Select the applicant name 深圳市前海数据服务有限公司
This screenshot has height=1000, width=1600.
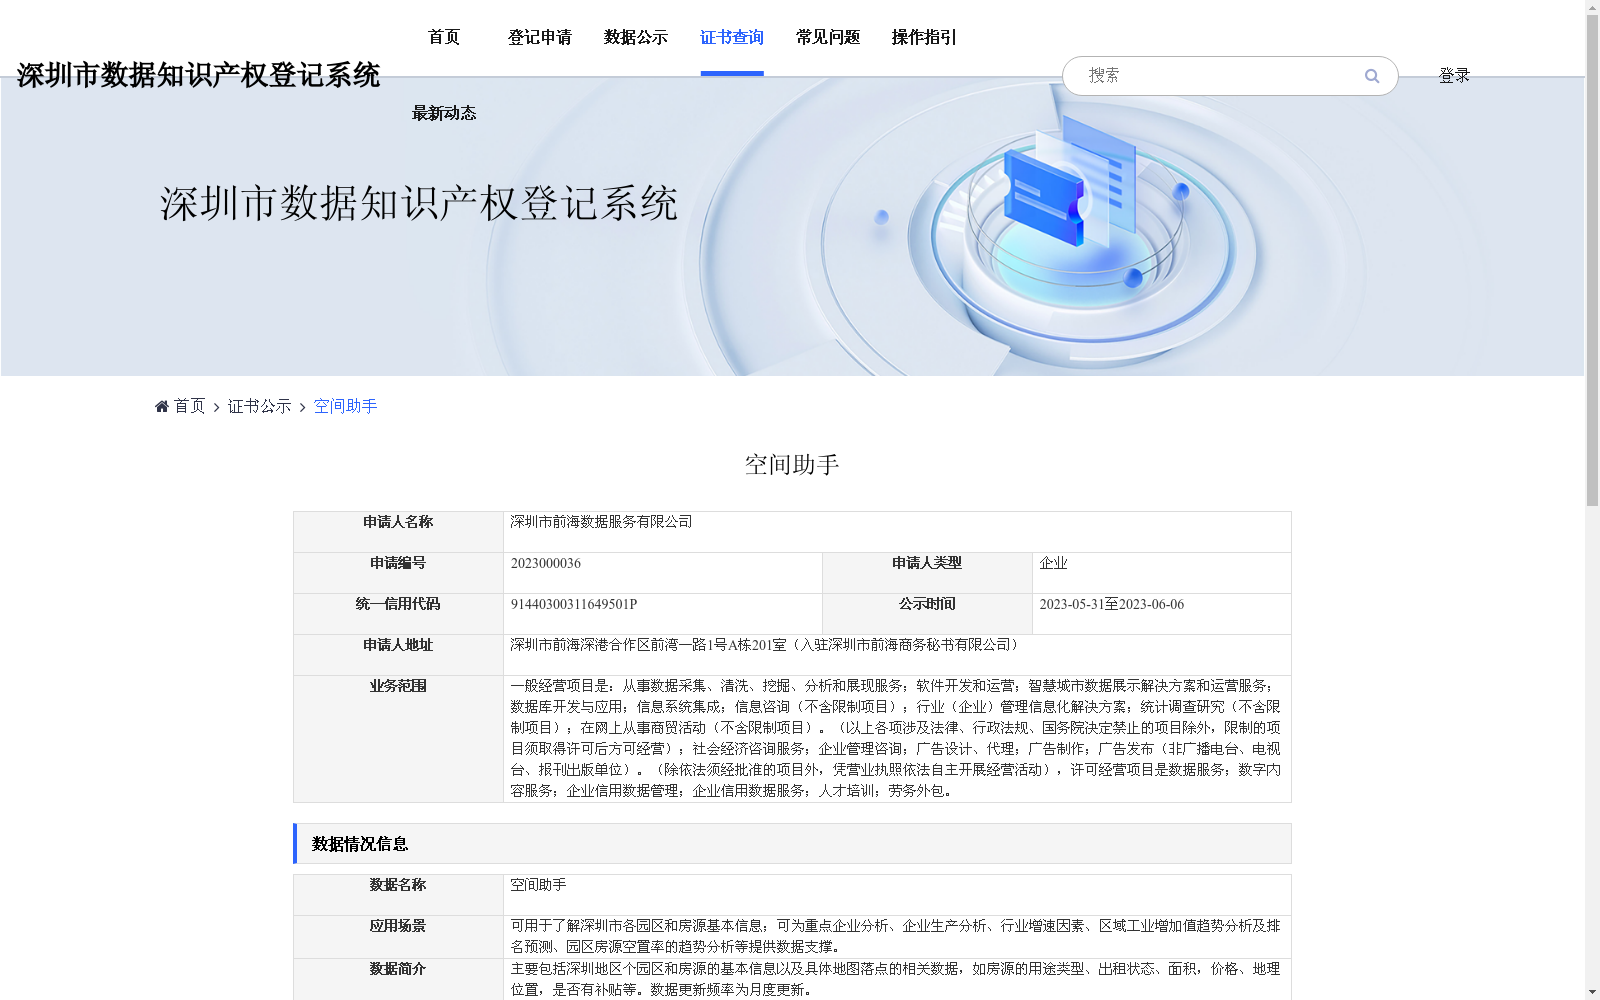pyautogui.click(x=602, y=522)
